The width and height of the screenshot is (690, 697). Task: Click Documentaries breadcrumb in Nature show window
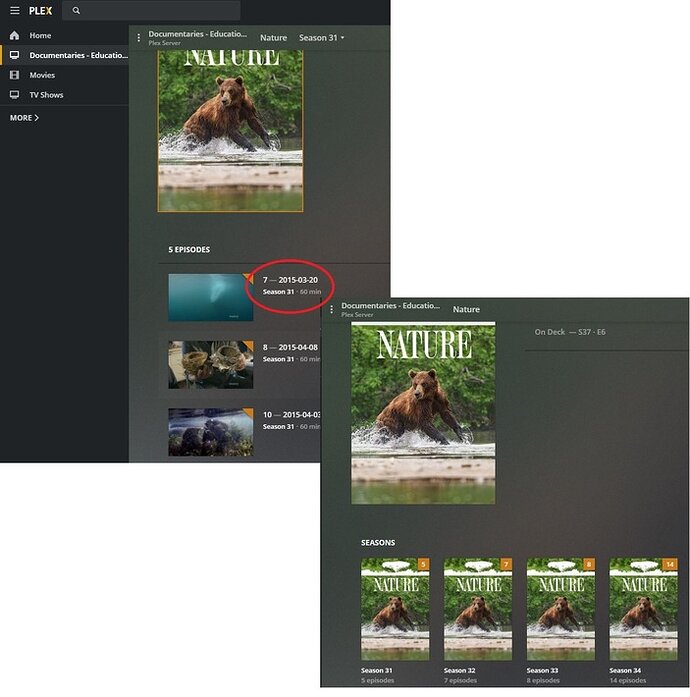pyautogui.click(x=390, y=305)
